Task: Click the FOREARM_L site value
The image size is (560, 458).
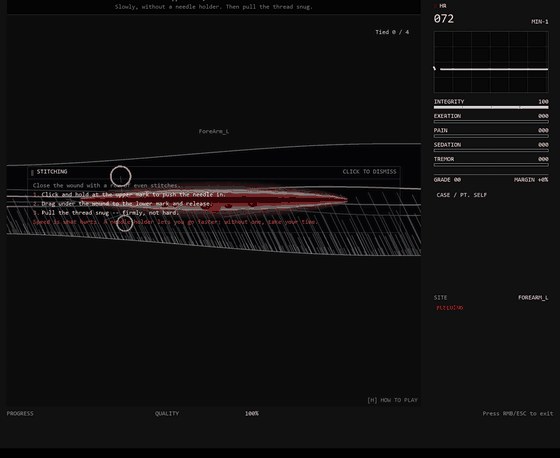Action: (533, 298)
